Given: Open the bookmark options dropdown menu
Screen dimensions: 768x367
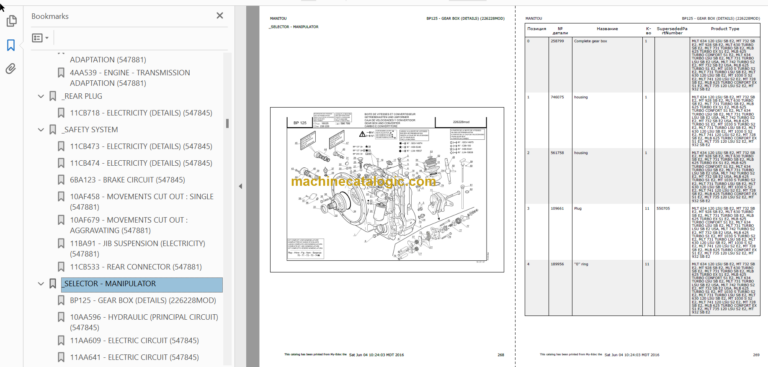Looking at the screenshot, I should pyautogui.click(x=40, y=38).
